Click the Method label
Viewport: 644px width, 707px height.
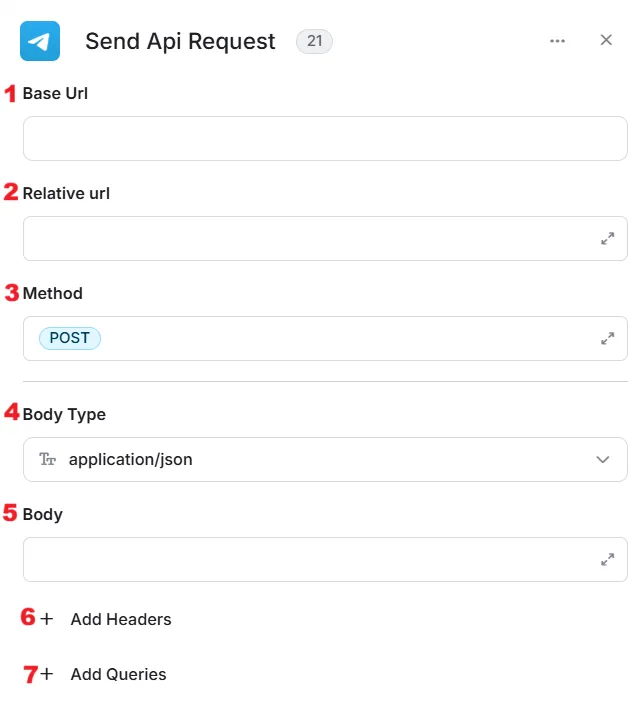(53, 294)
